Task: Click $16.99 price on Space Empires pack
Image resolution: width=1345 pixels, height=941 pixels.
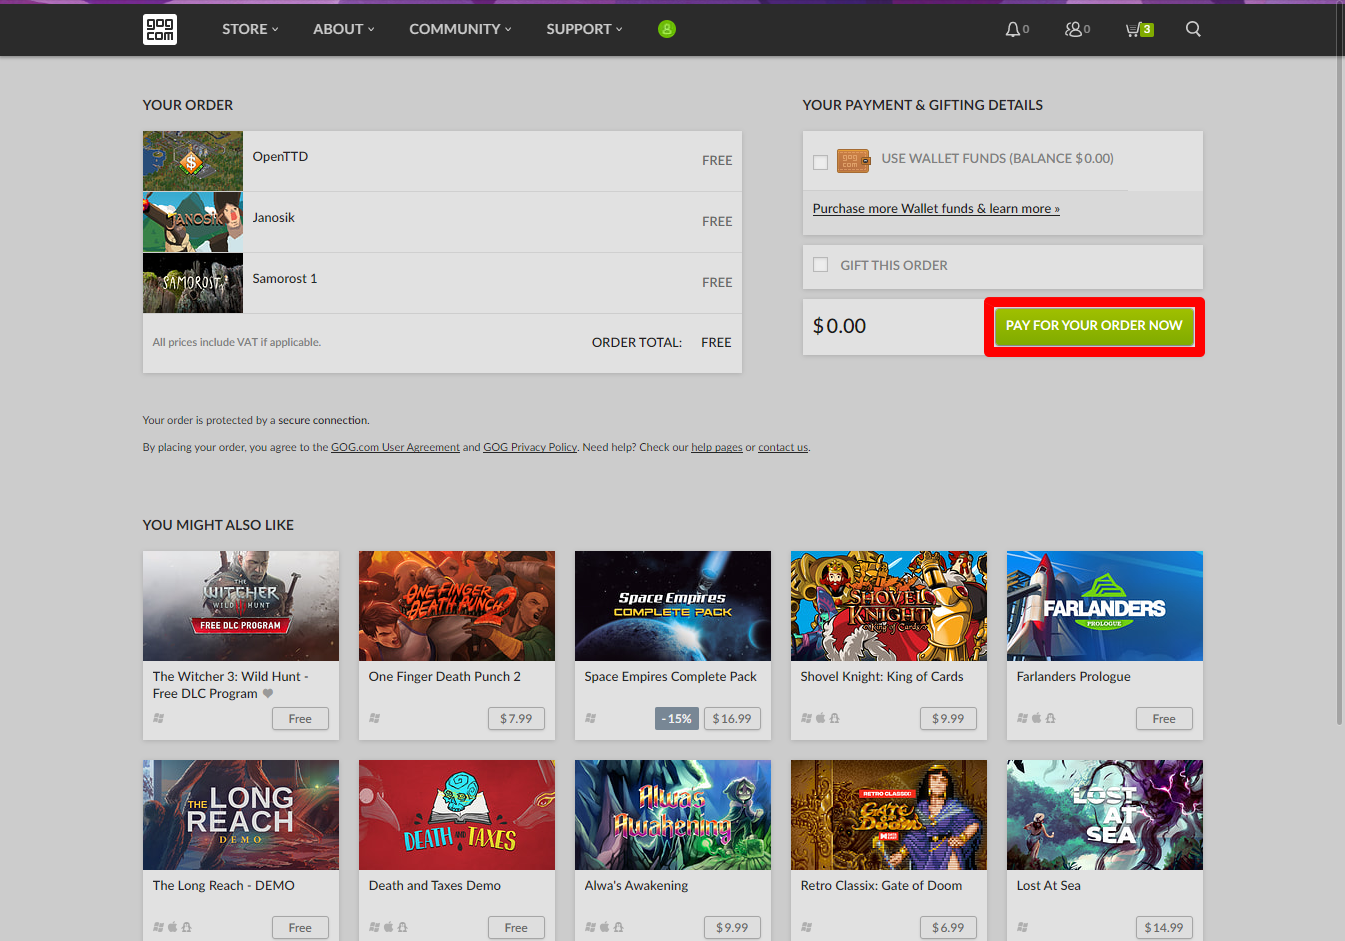Action: coord(732,718)
